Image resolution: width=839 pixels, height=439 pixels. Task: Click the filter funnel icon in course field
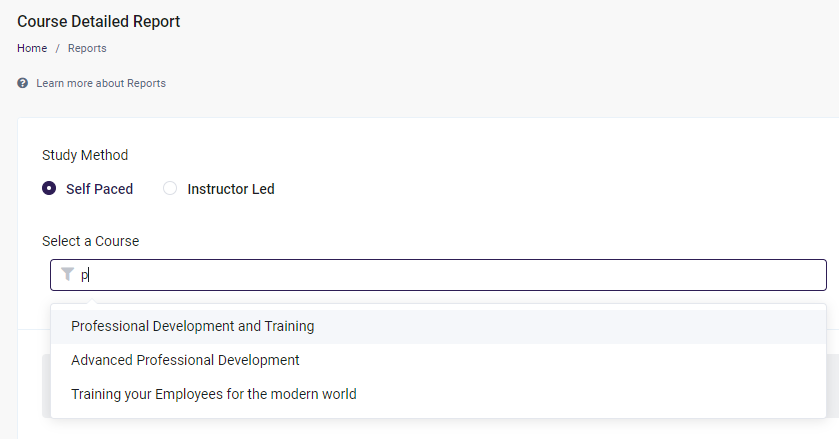[x=68, y=274]
